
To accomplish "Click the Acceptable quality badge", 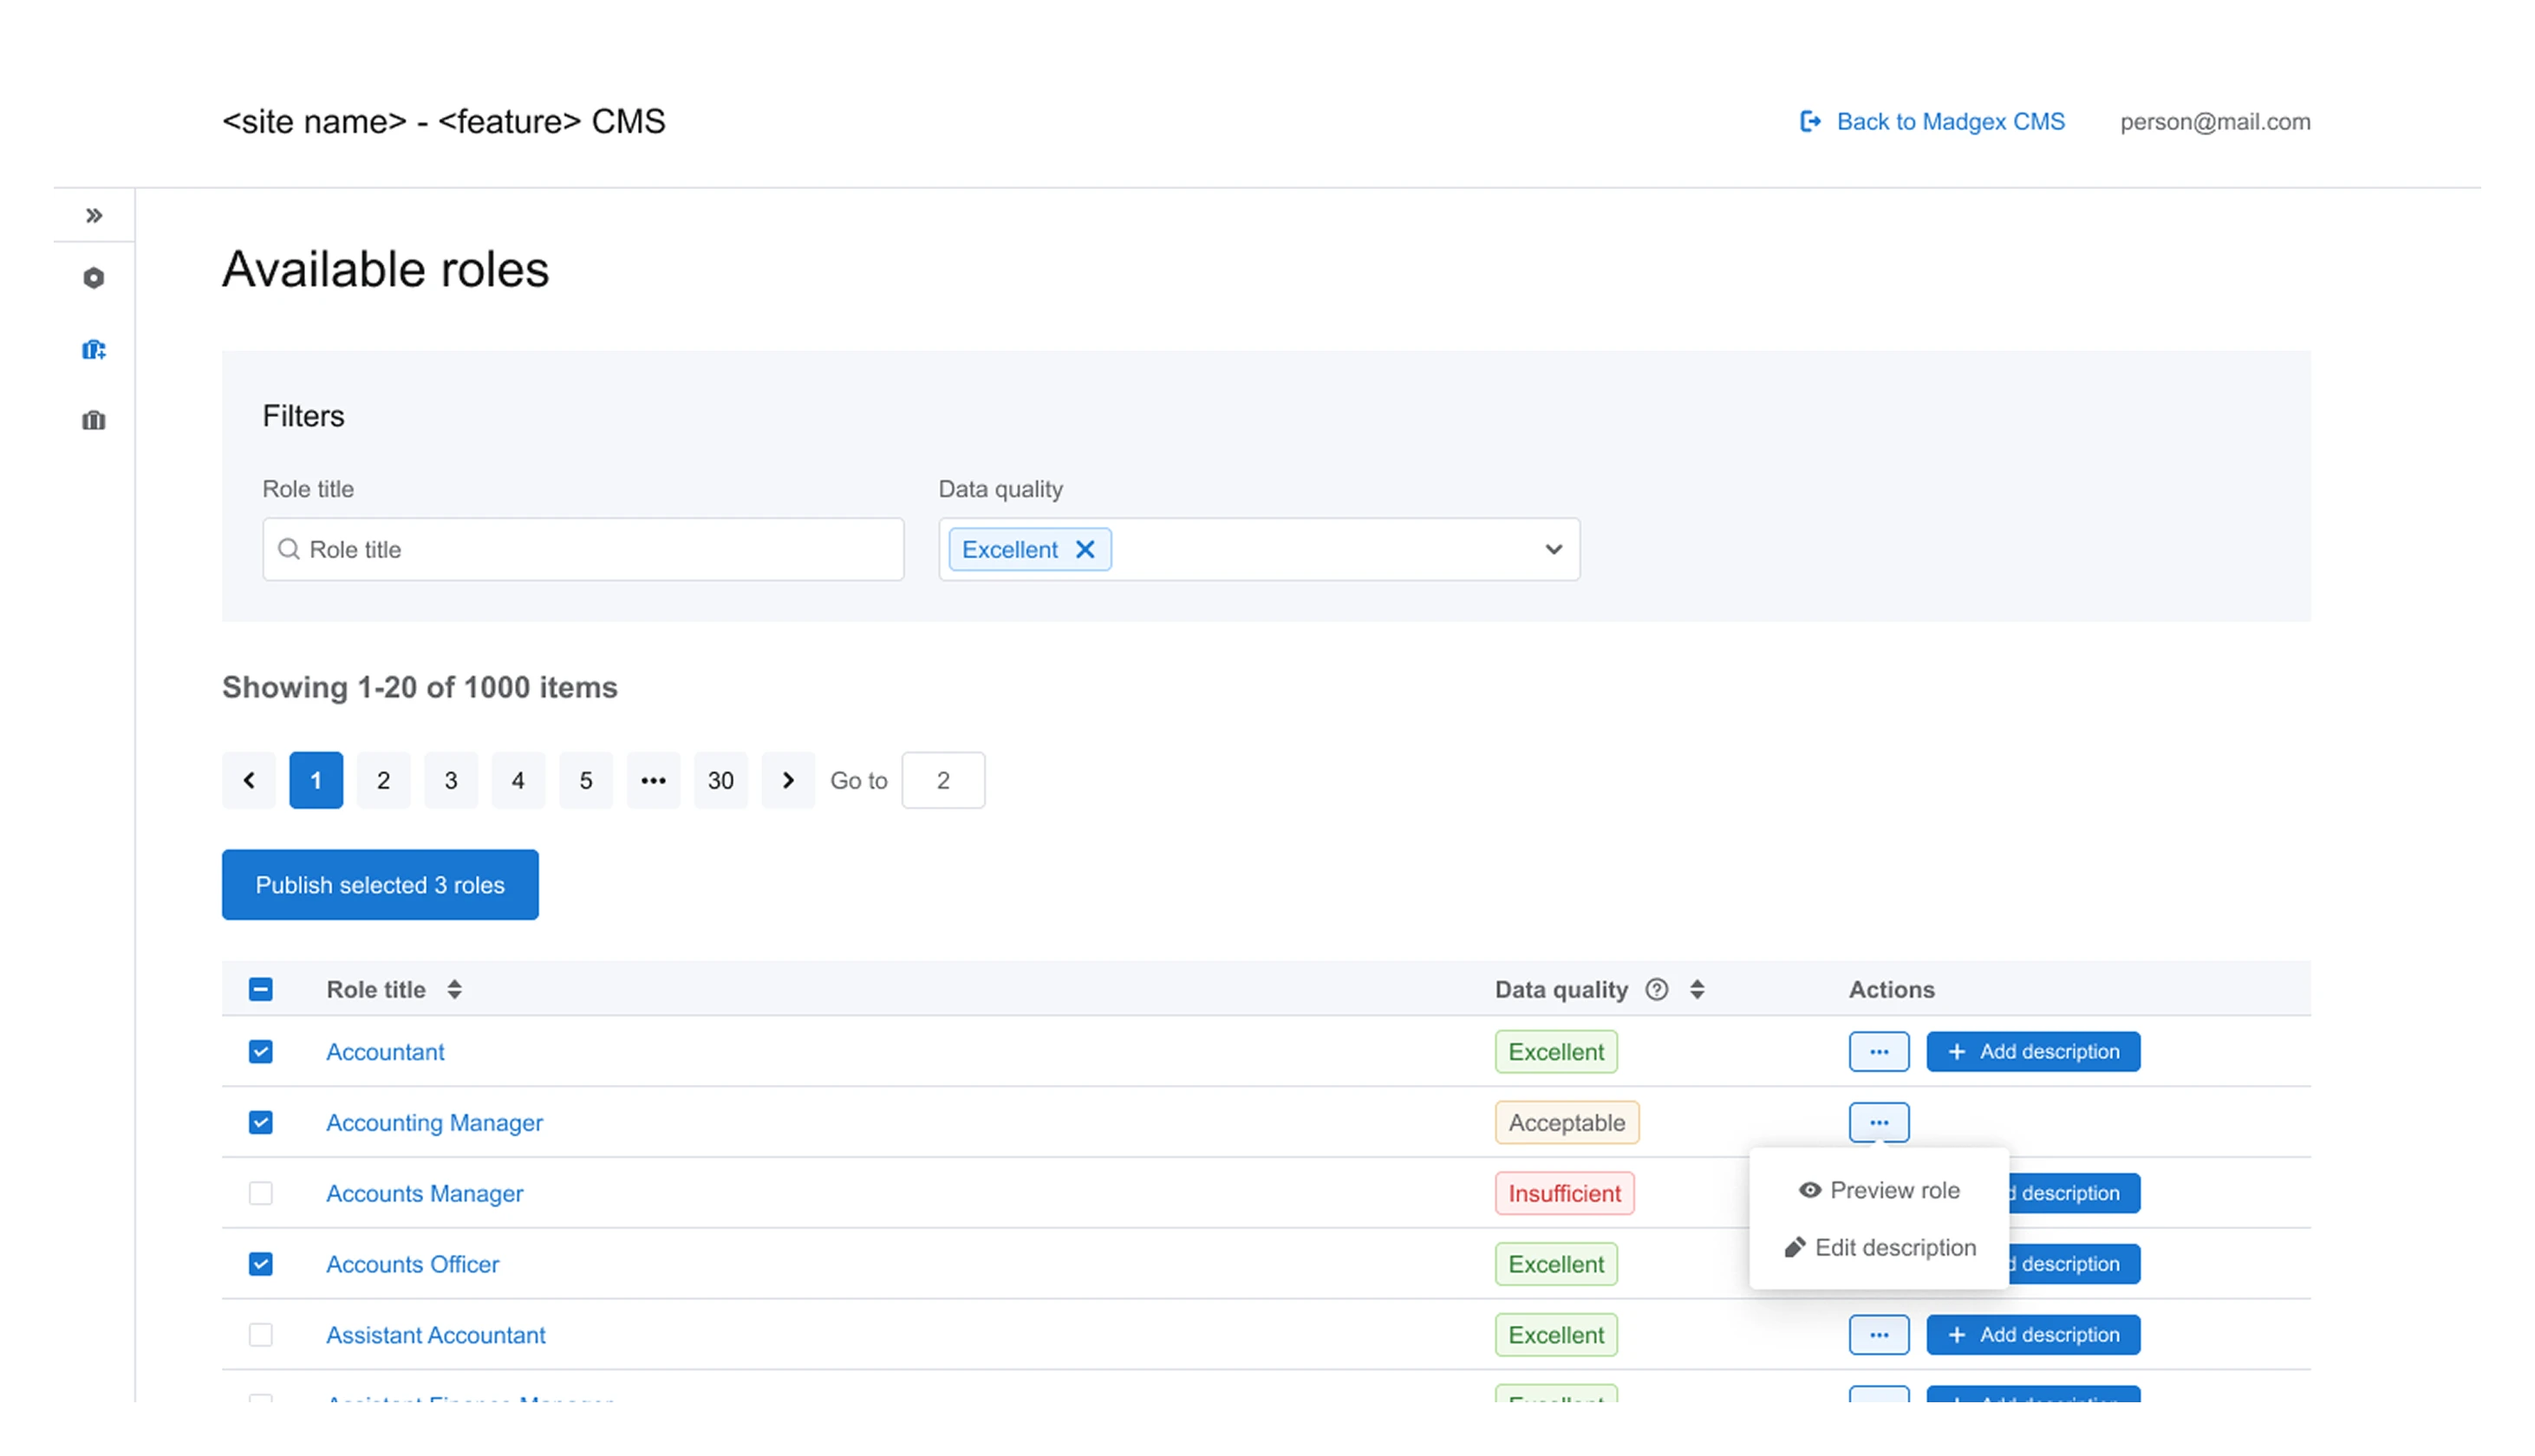I will click(x=1566, y=1122).
